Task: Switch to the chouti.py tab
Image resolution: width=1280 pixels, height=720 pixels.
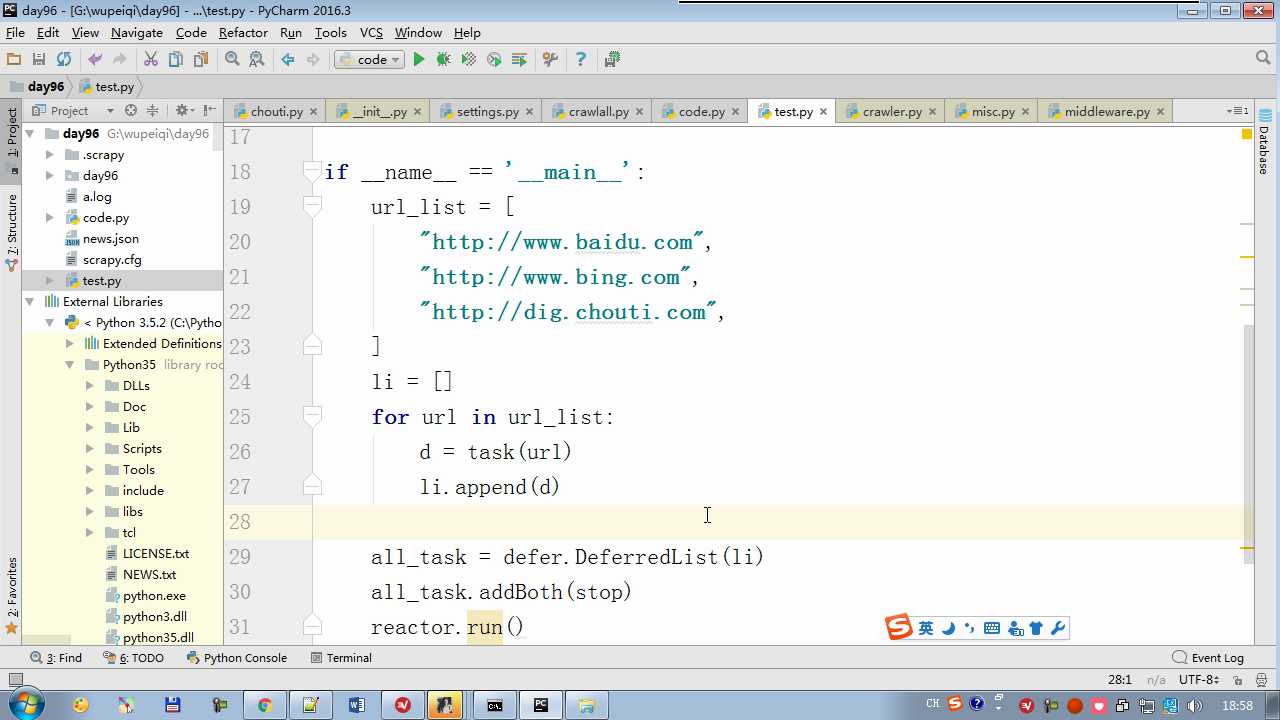Action: [x=276, y=112]
